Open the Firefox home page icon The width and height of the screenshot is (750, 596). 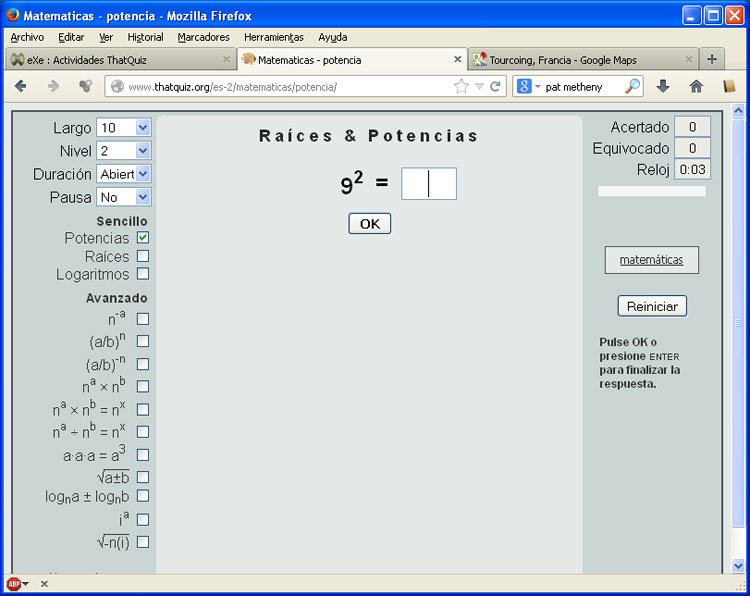(696, 87)
